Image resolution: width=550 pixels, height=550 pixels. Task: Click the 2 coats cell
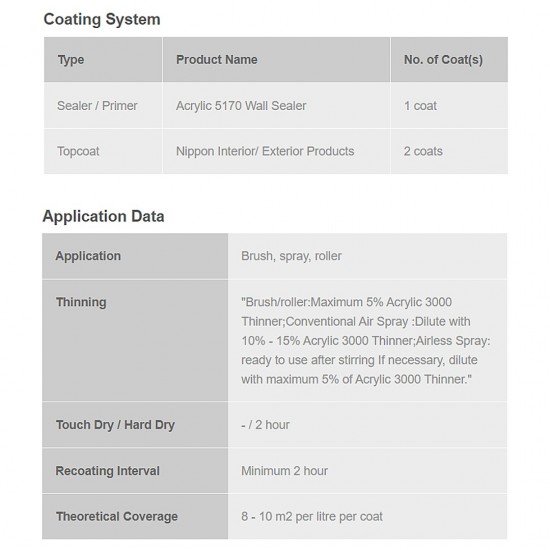pyautogui.click(x=423, y=151)
